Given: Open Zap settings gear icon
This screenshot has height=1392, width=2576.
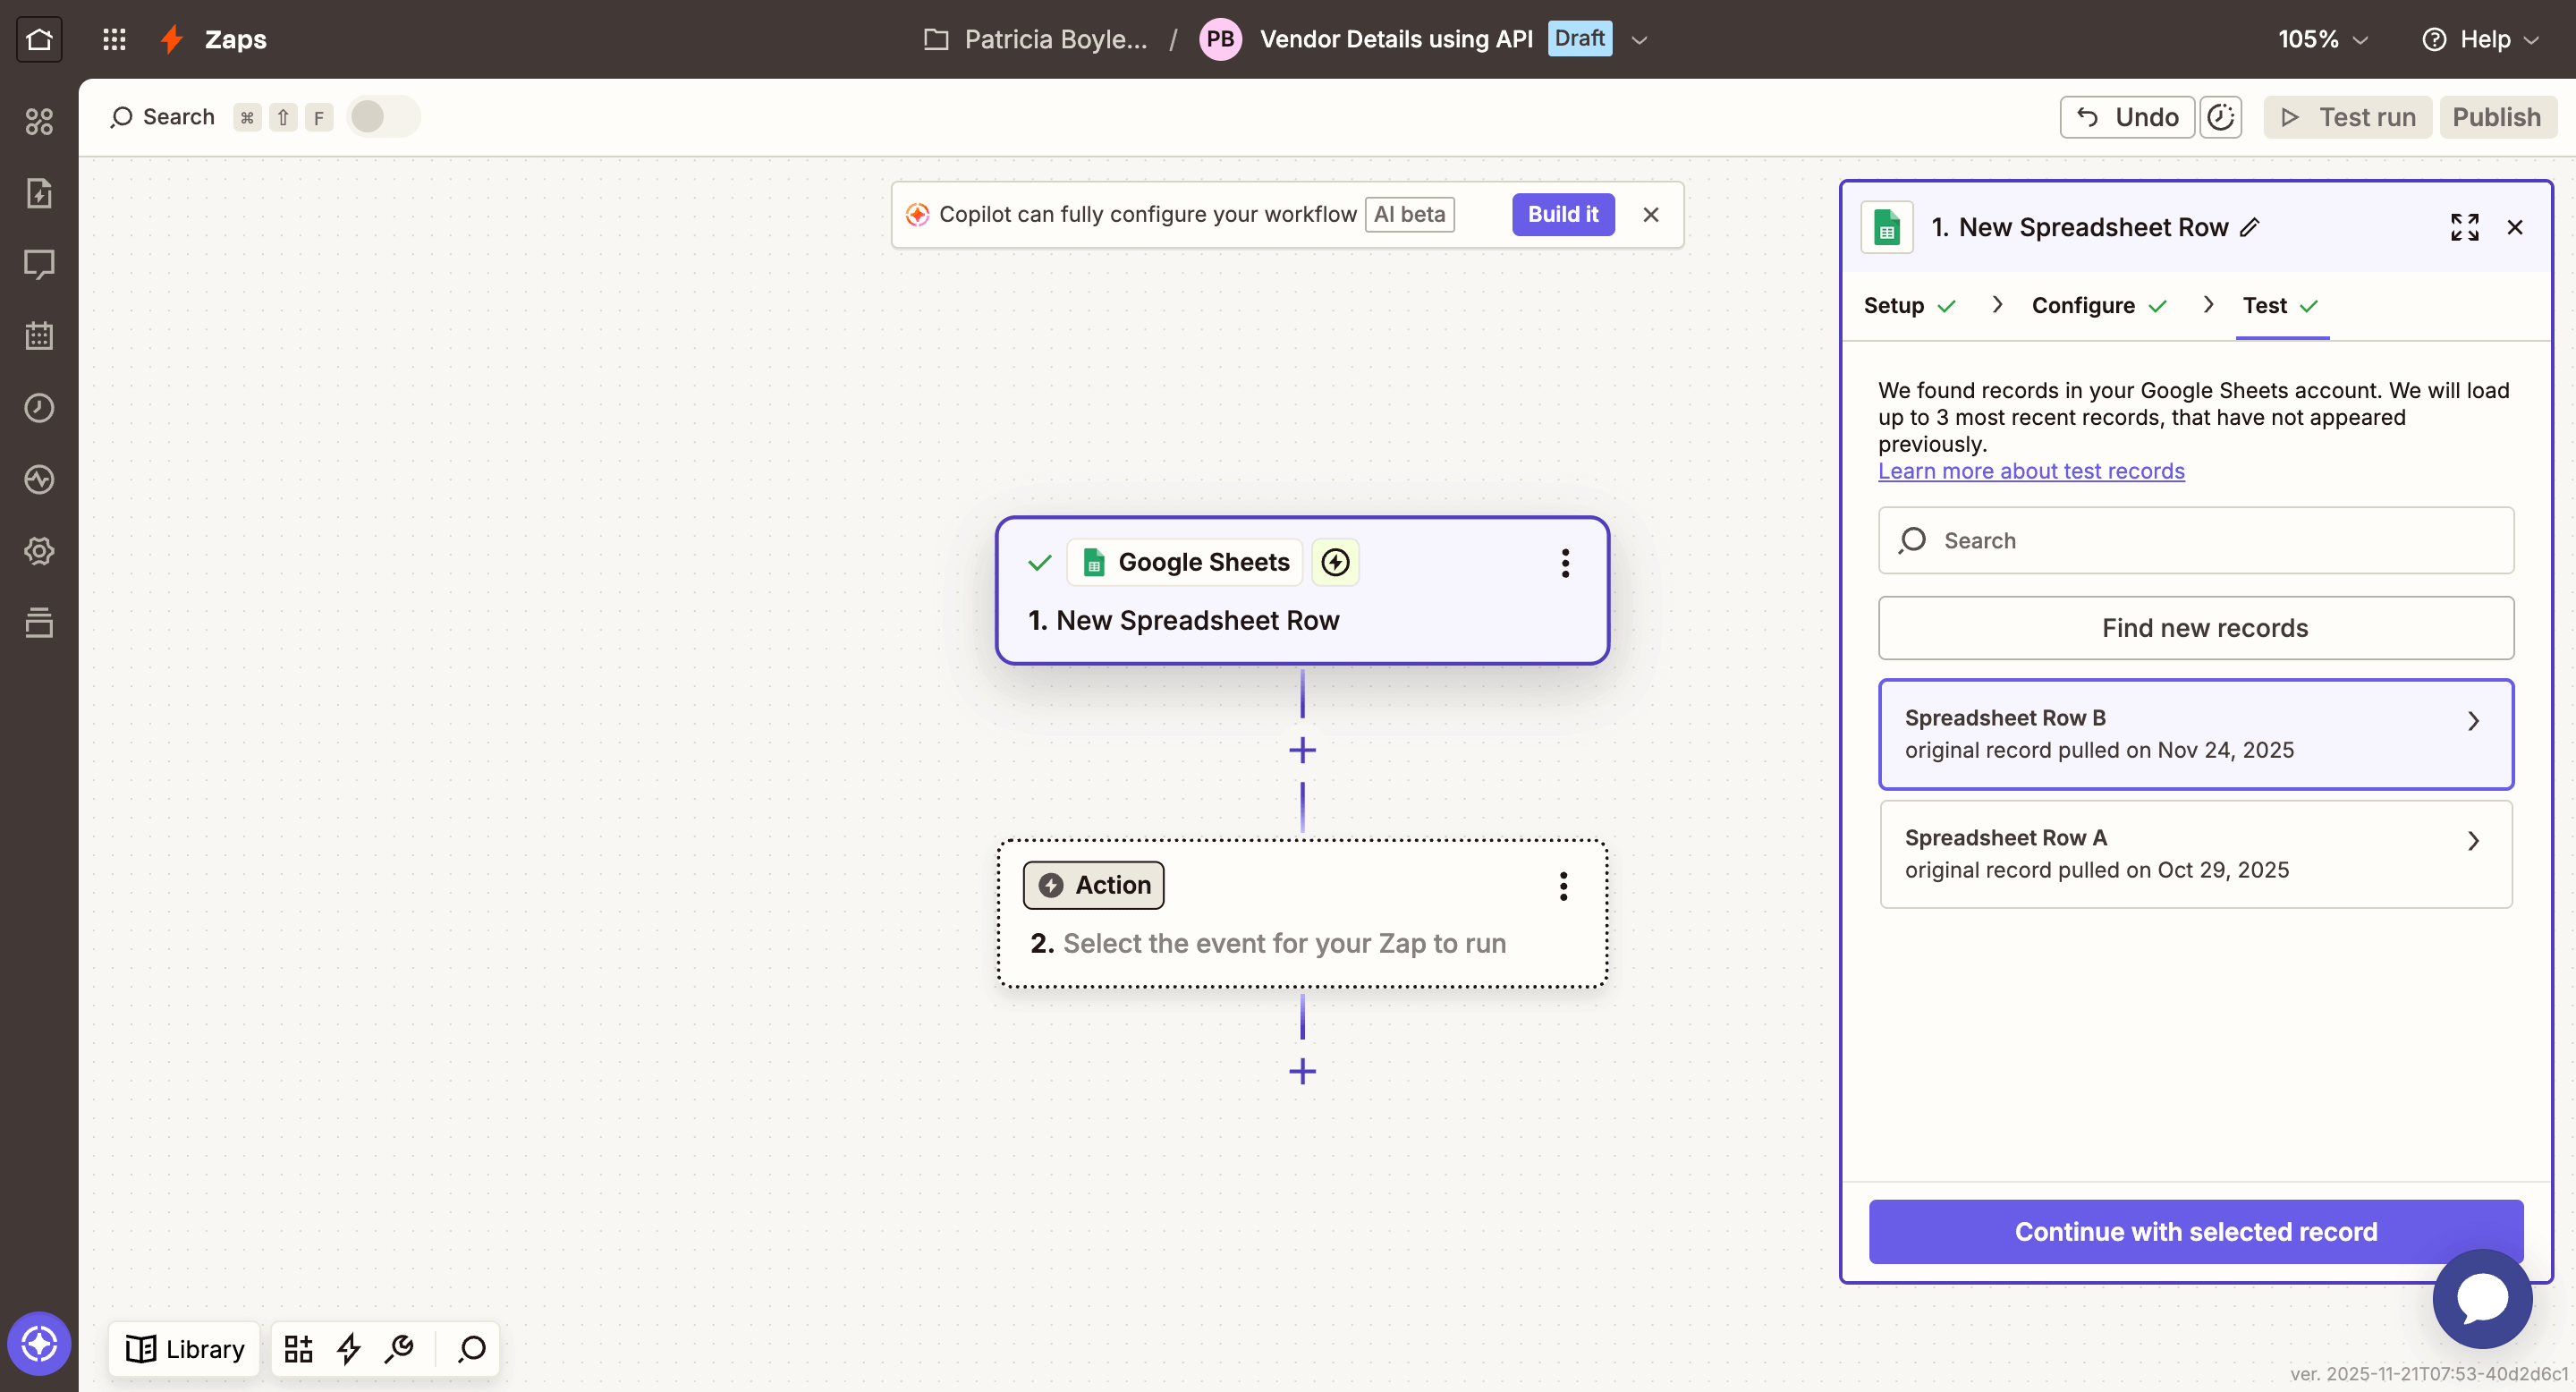Looking at the screenshot, I should (x=39, y=550).
